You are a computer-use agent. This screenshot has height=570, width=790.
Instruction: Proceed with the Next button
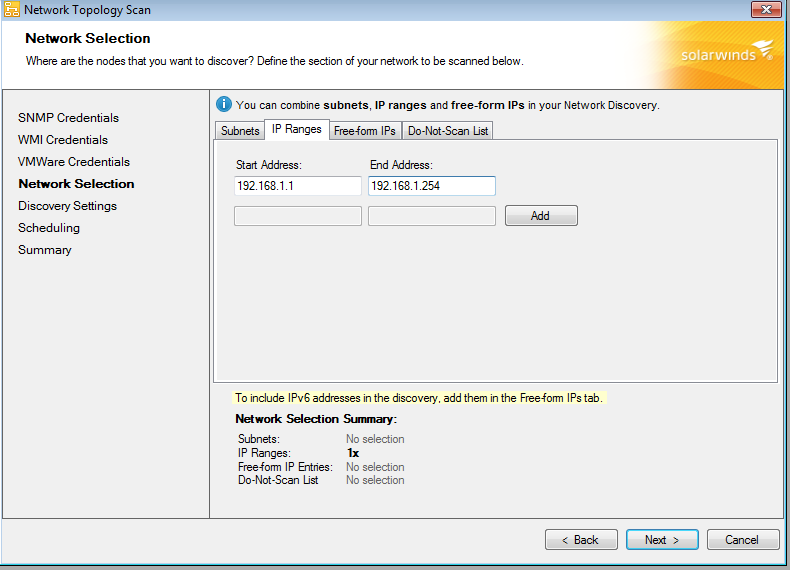(x=662, y=540)
